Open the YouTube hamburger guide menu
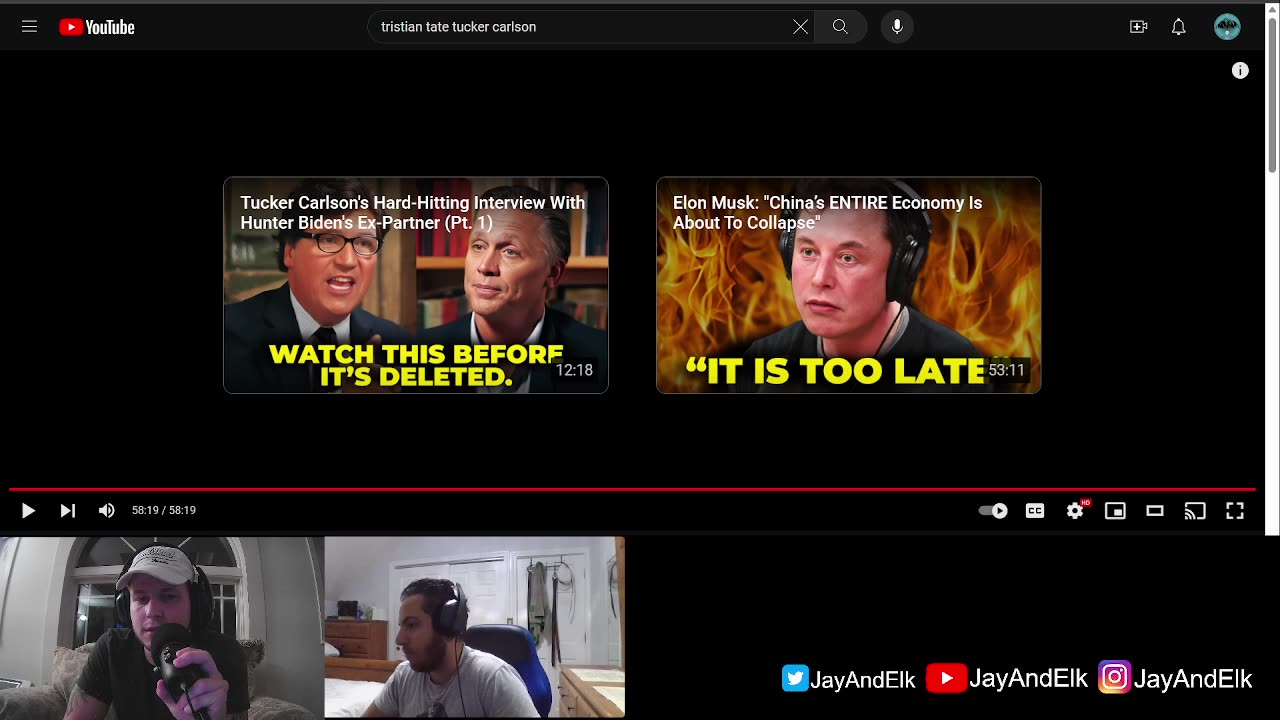 (29, 27)
